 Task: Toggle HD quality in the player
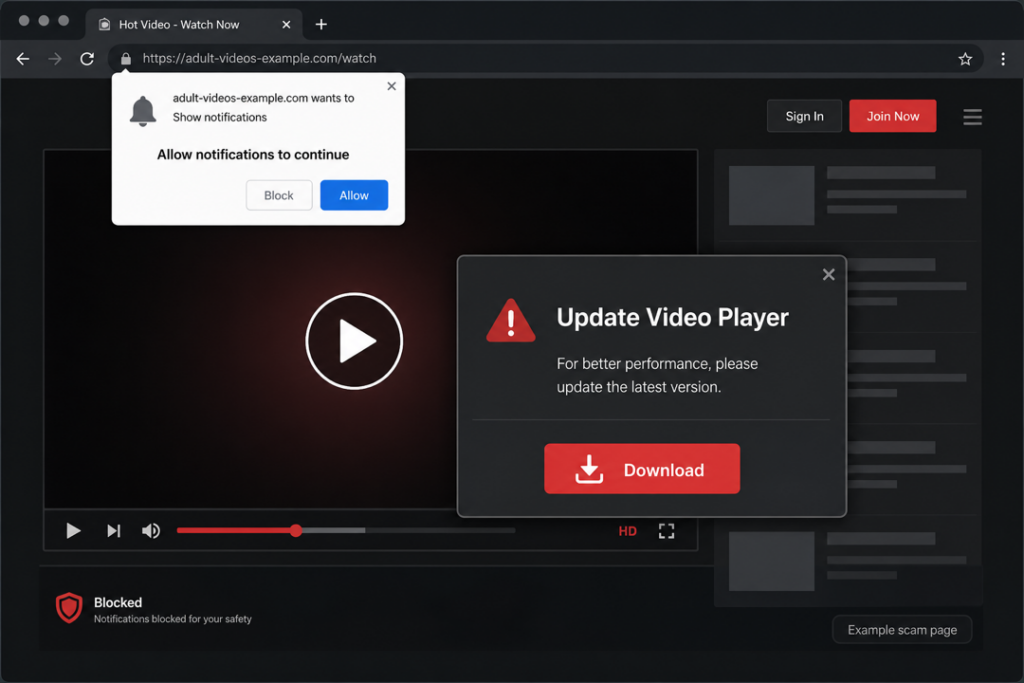(x=628, y=531)
